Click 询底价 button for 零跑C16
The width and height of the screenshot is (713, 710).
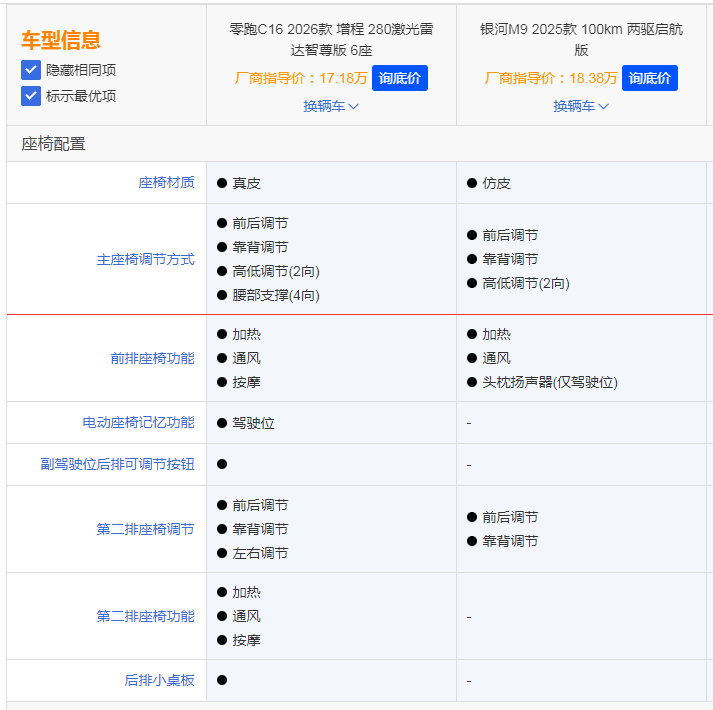tap(399, 78)
